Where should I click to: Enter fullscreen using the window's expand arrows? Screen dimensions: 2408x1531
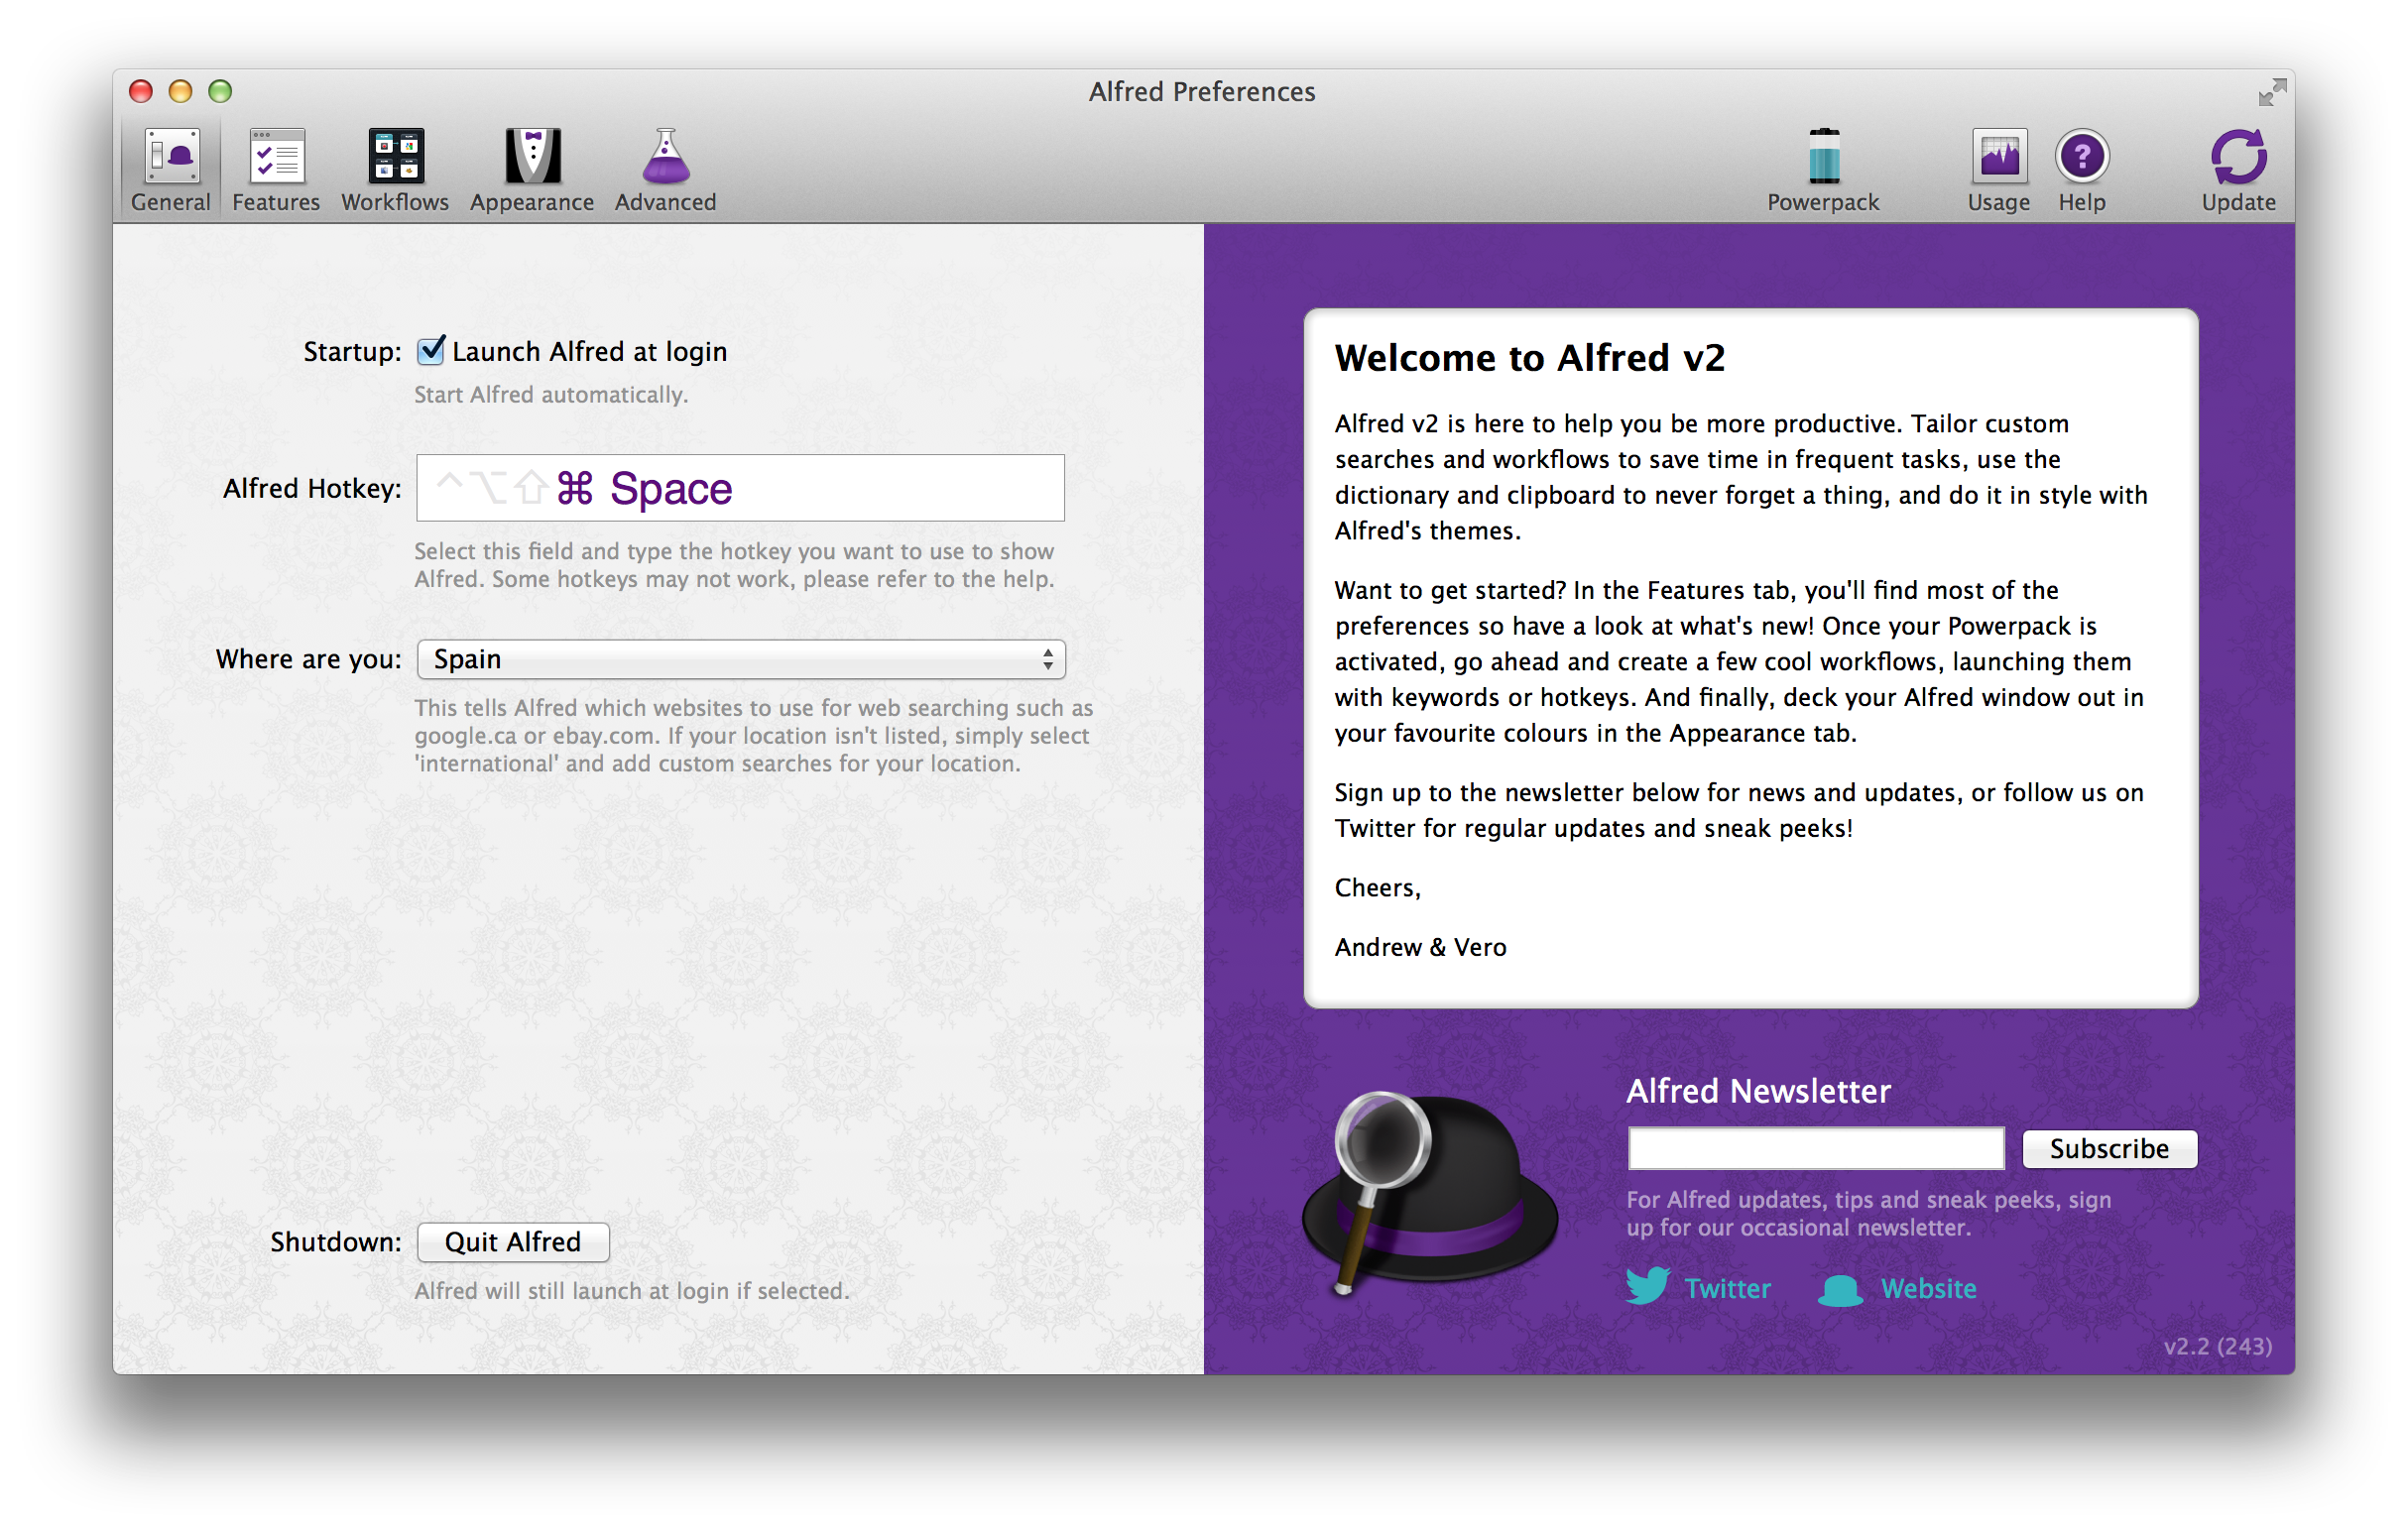(x=2271, y=92)
